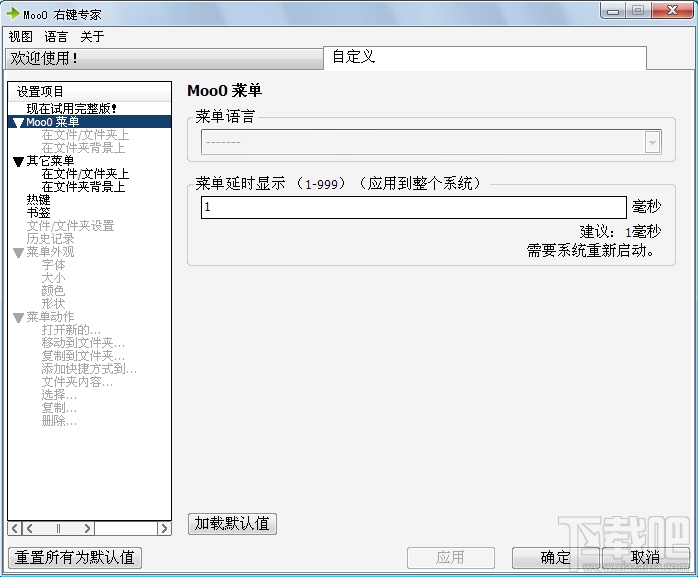Switch to the 自定义 tab
This screenshot has width=698, height=577.
tap(484, 57)
